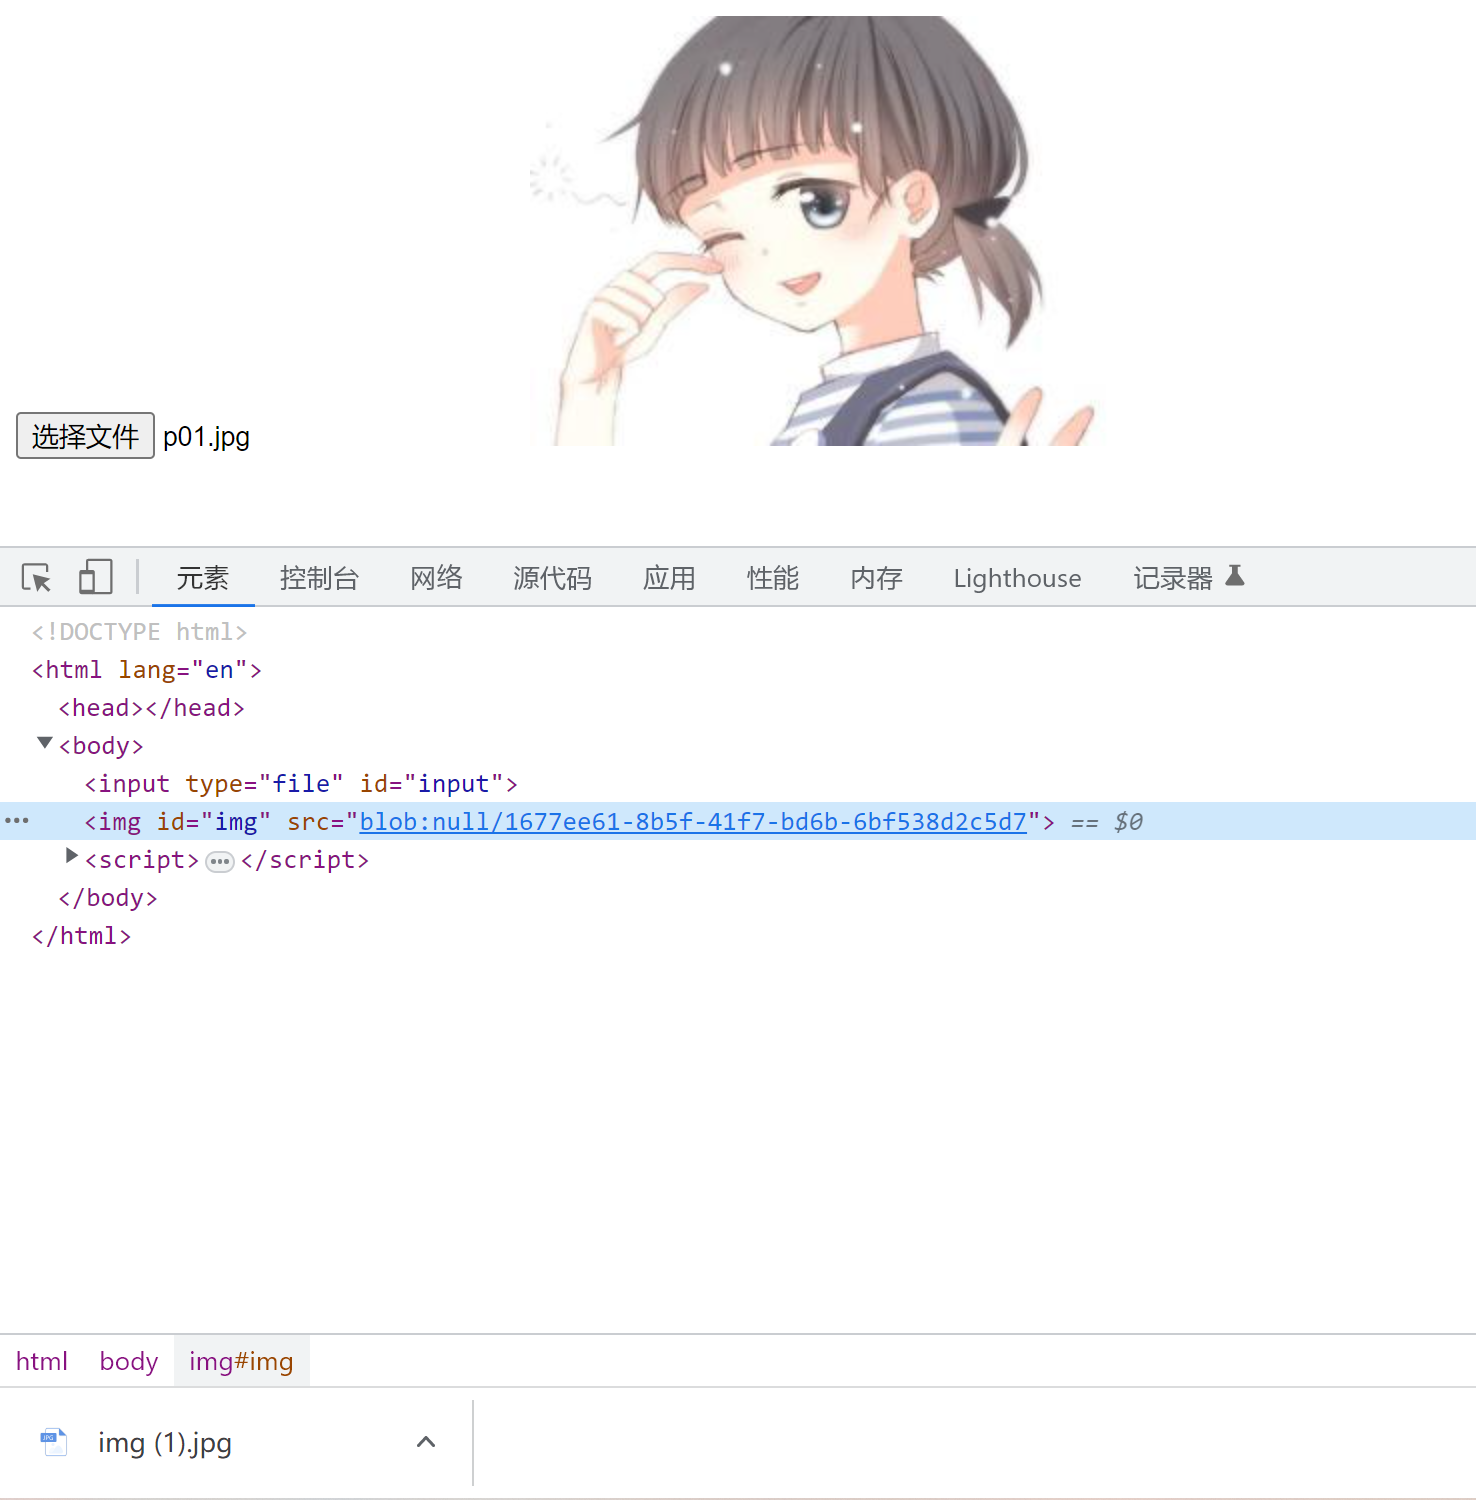
Task: Open the 源代码 tab
Action: [552, 578]
